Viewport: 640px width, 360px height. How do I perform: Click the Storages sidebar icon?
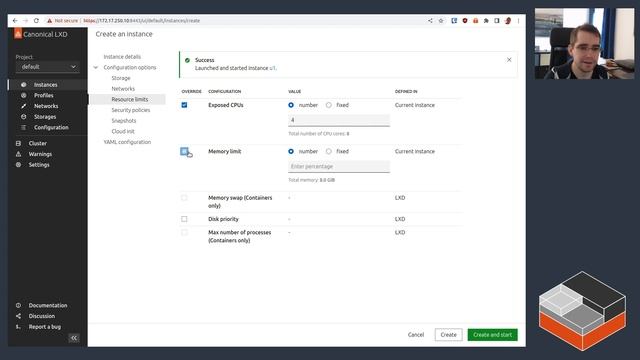[24, 117]
